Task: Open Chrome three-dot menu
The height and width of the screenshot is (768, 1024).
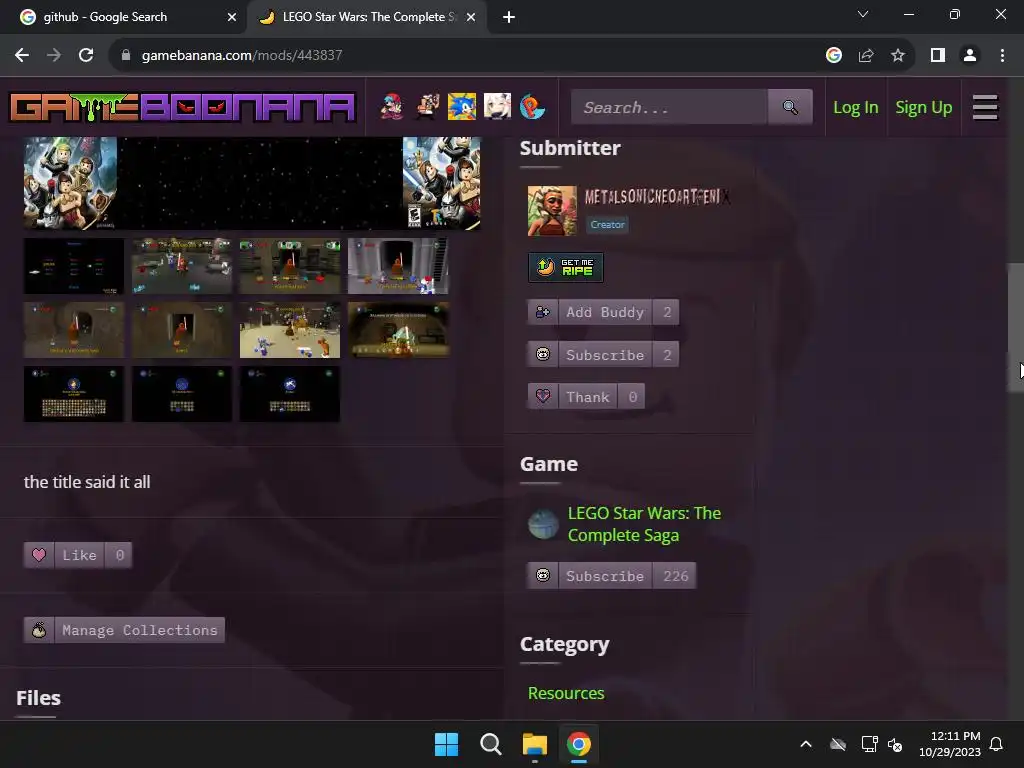Action: [x=1002, y=55]
